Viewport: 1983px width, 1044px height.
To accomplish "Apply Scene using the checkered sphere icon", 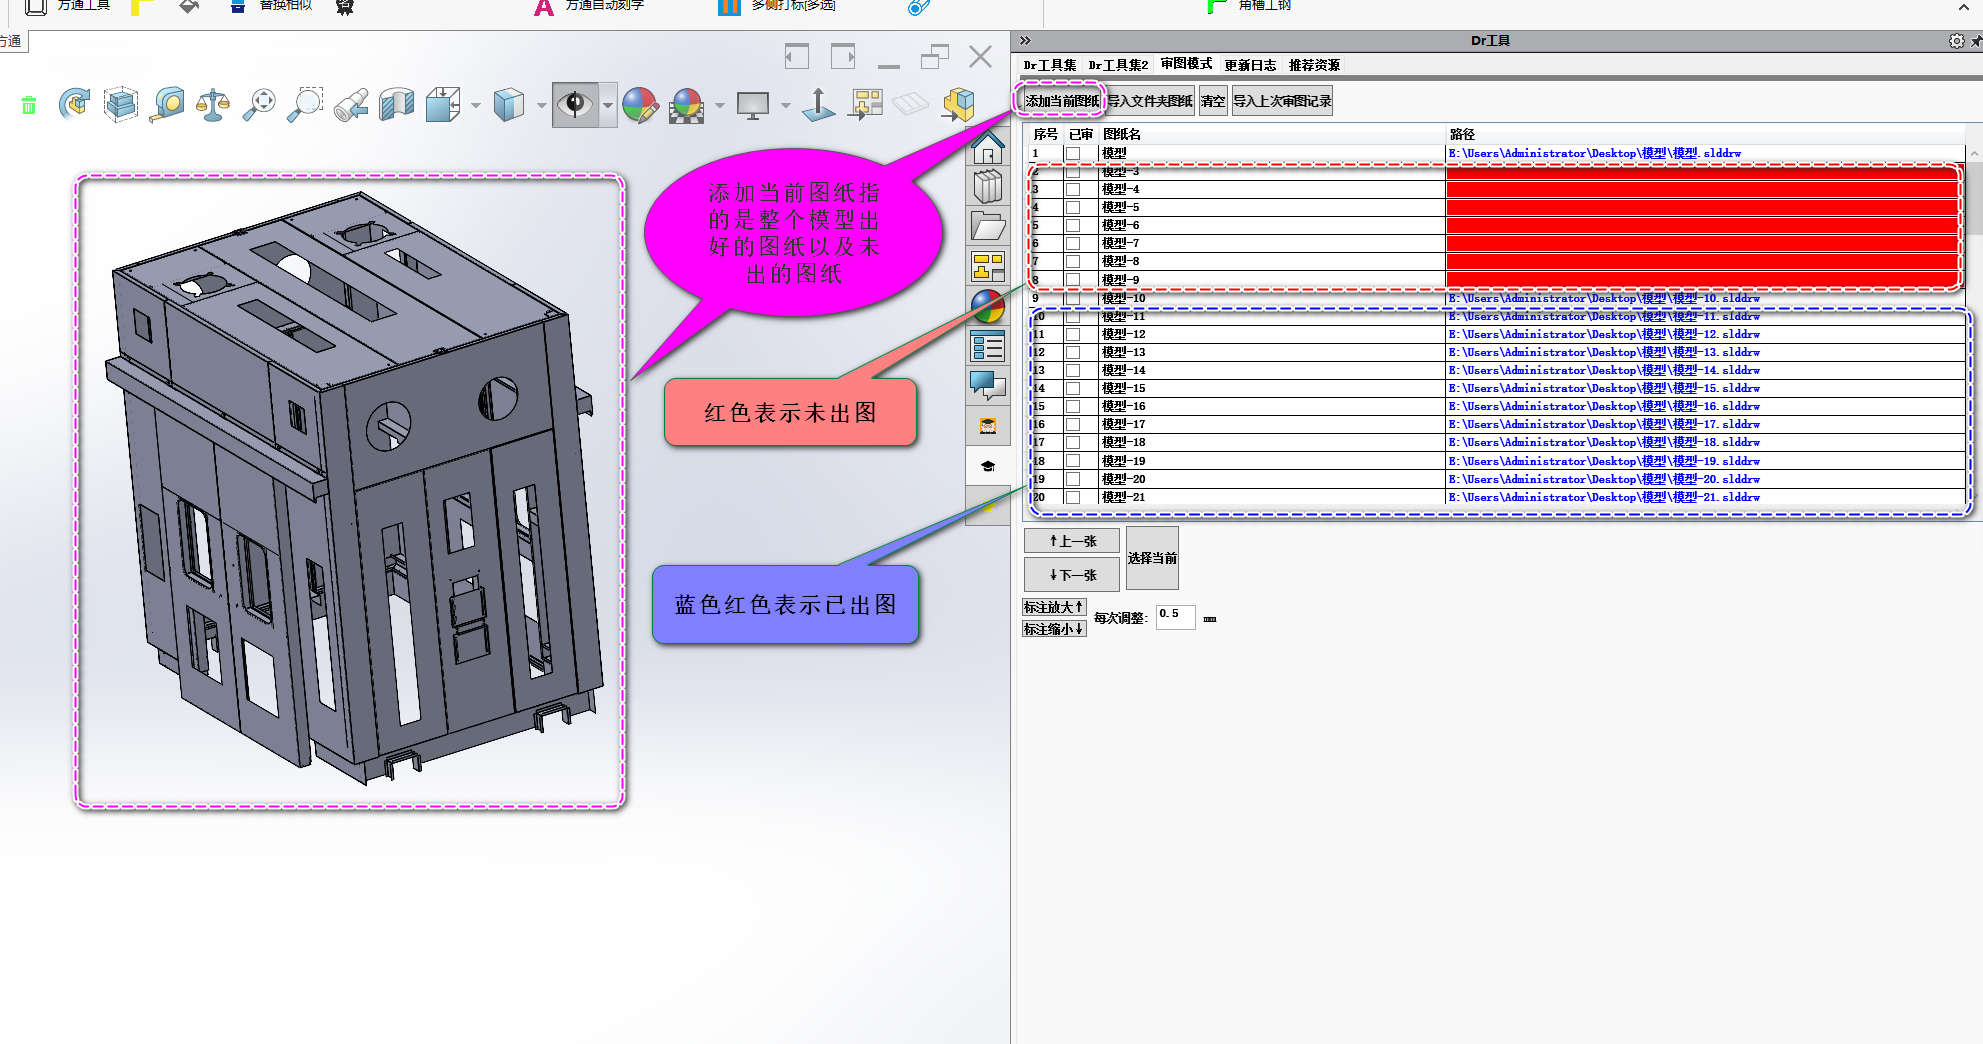I will (688, 103).
